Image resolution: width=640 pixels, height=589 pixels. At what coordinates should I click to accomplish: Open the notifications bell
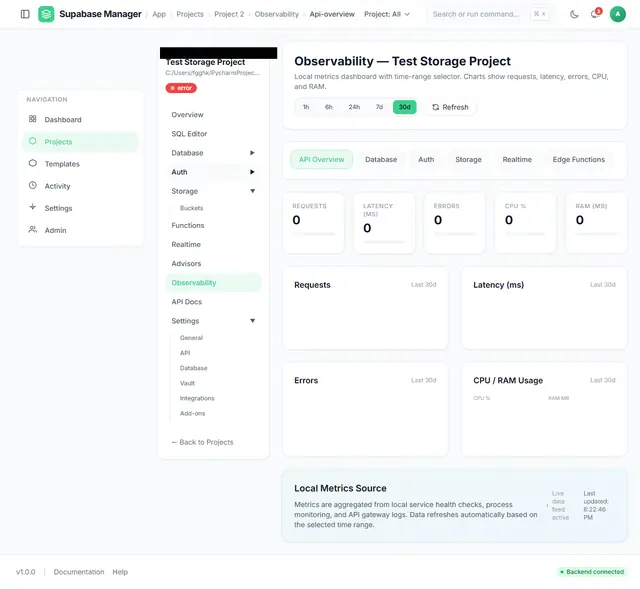[x=595, y=14]
